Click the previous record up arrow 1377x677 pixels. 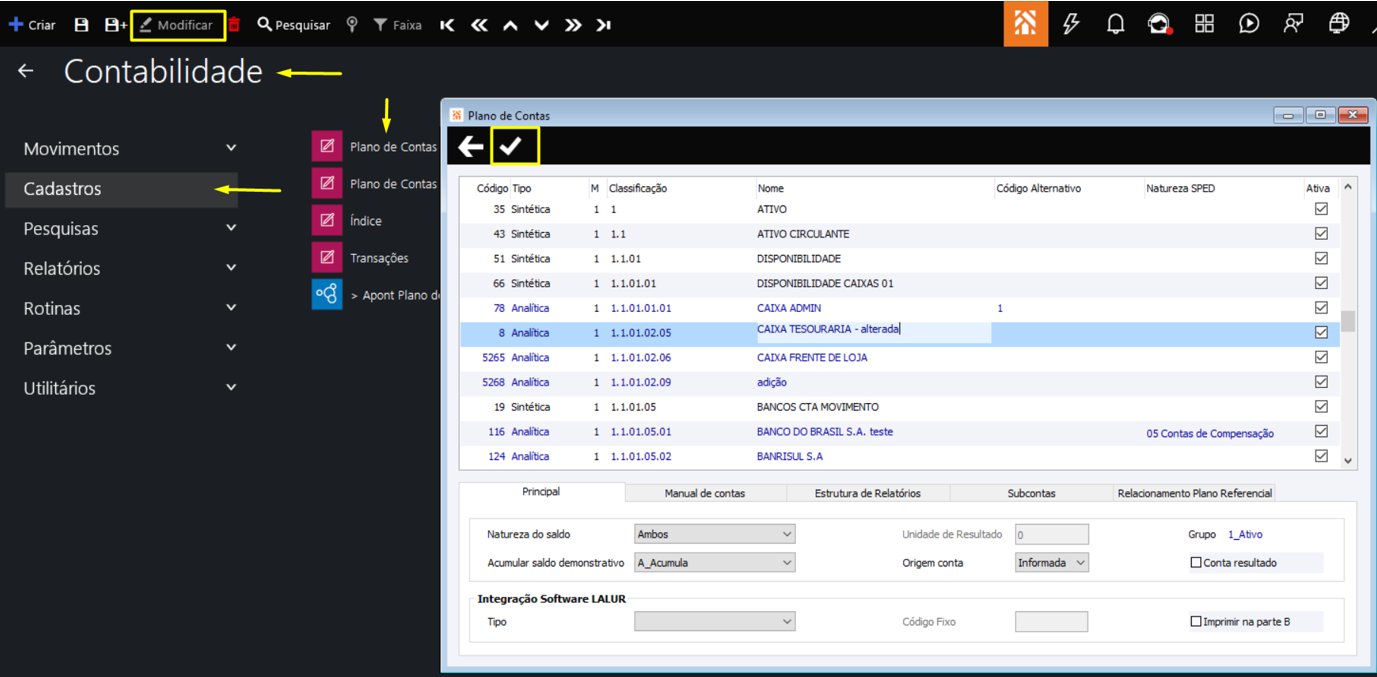coord(510,25)
